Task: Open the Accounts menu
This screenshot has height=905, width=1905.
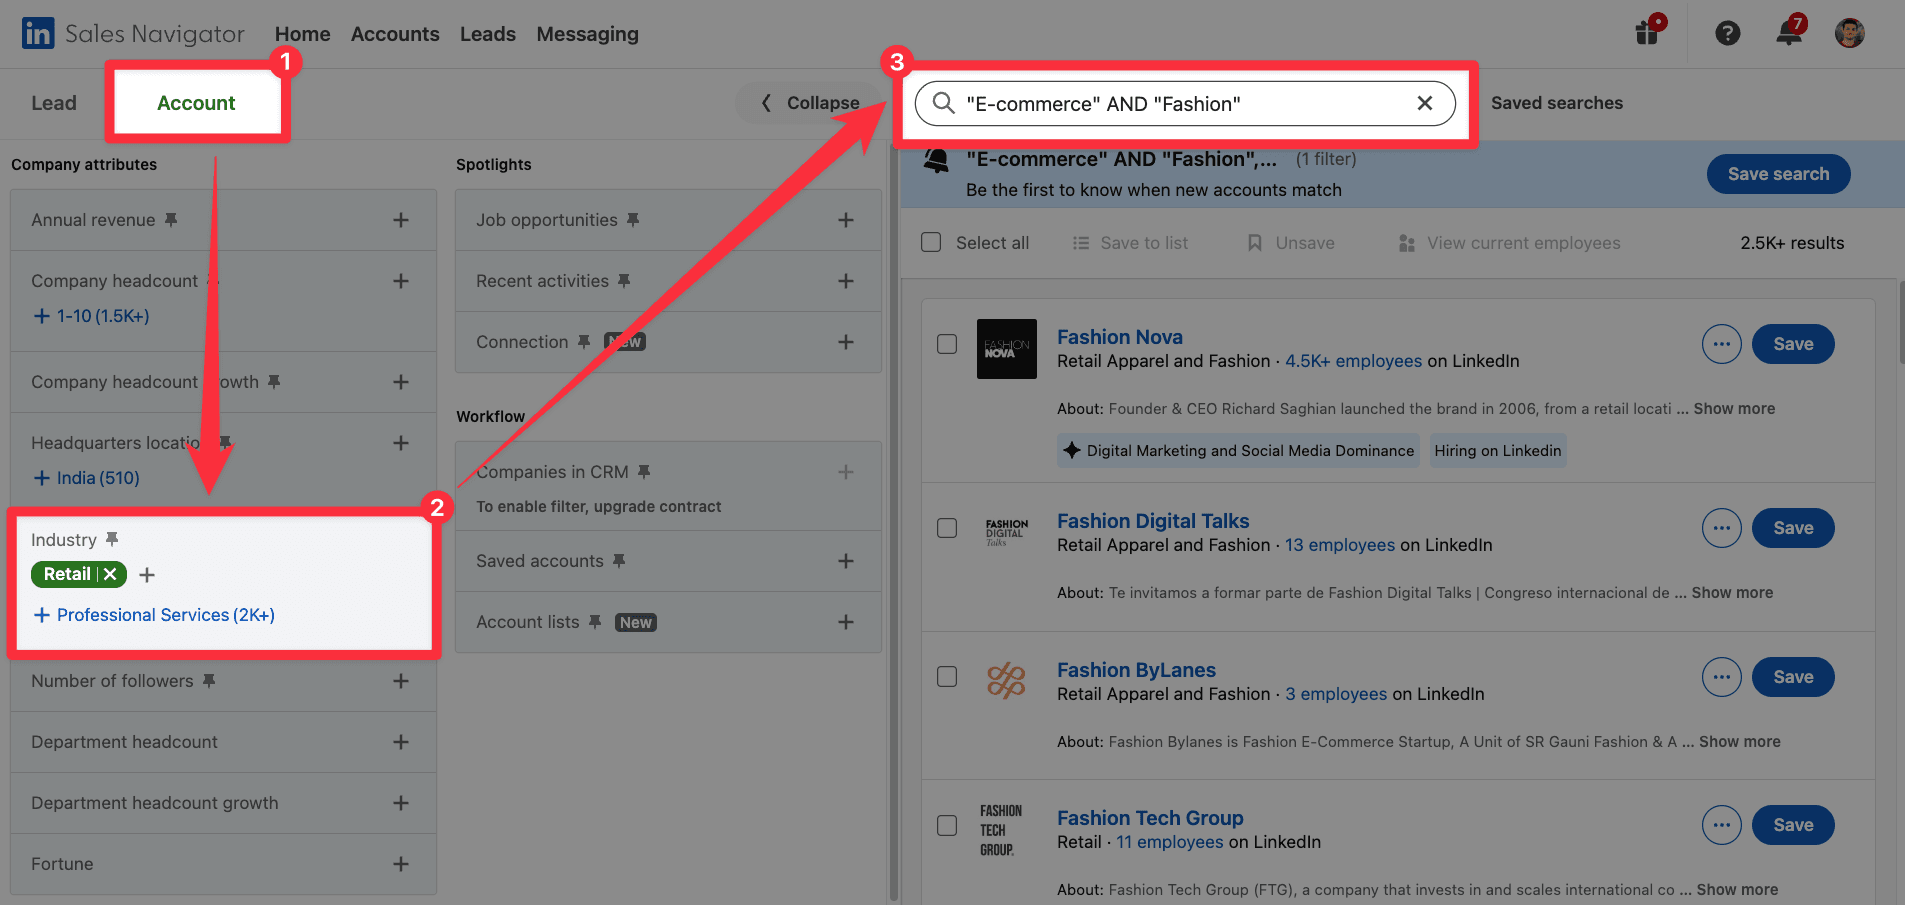Action: pyautogui.click(x=395, y=34)
